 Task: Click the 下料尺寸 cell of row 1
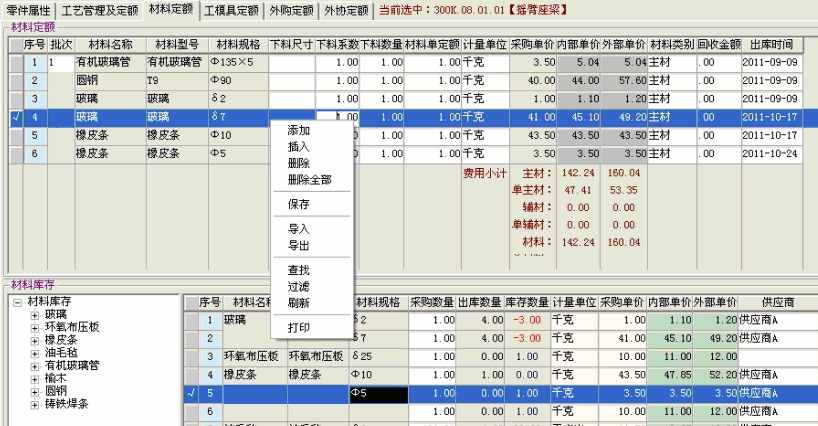292,63
